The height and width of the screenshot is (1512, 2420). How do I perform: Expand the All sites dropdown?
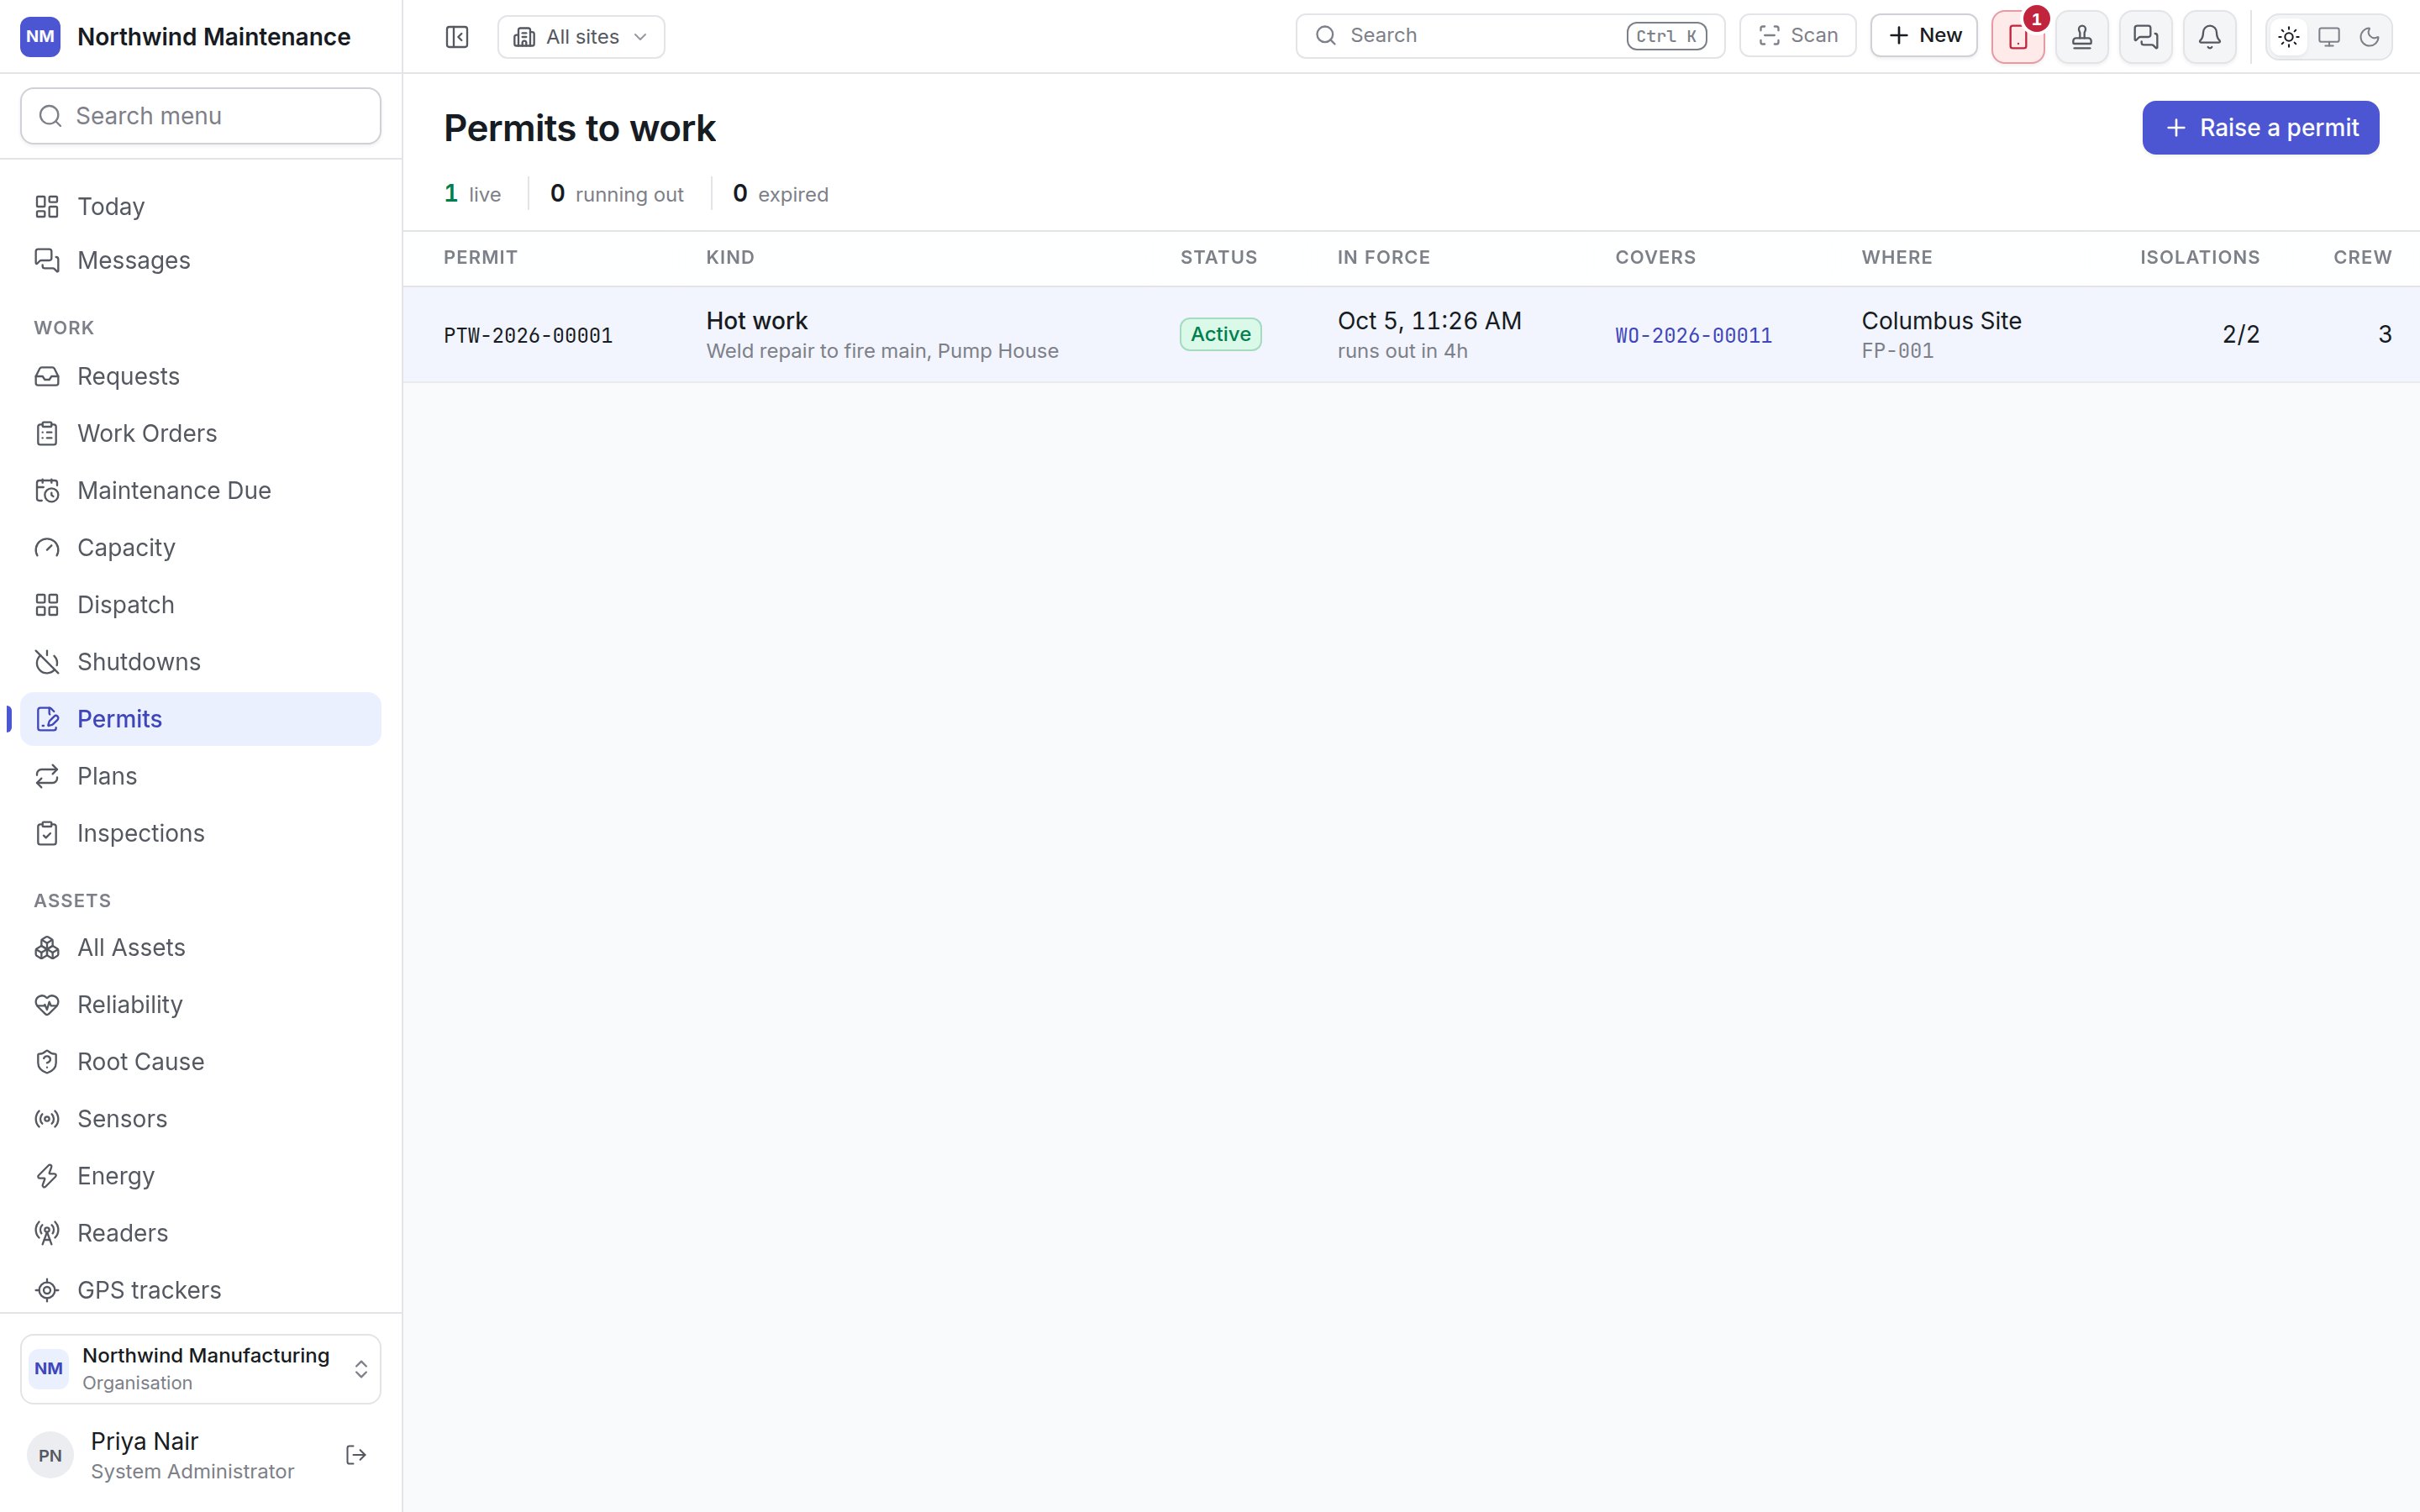pyautogui.click(x=581, y=37)
